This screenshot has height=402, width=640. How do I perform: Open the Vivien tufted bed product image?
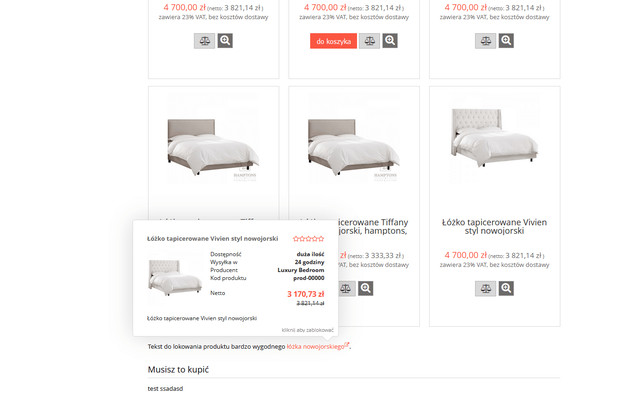point(494,138)
